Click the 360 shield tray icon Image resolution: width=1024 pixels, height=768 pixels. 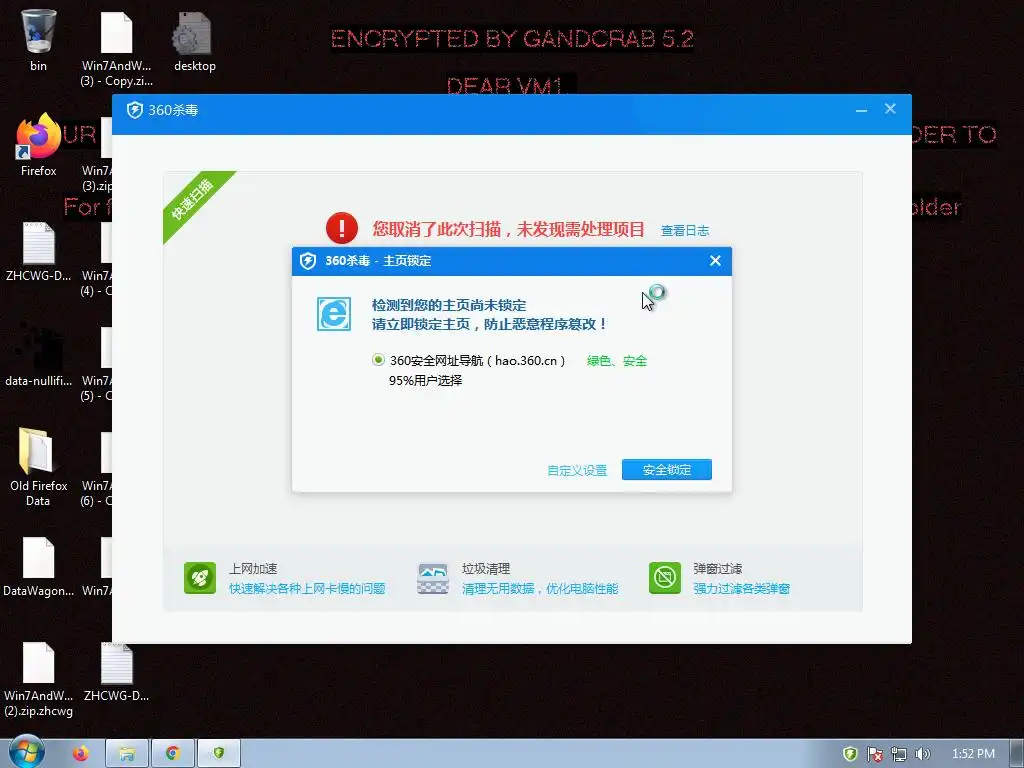(850, 754)
